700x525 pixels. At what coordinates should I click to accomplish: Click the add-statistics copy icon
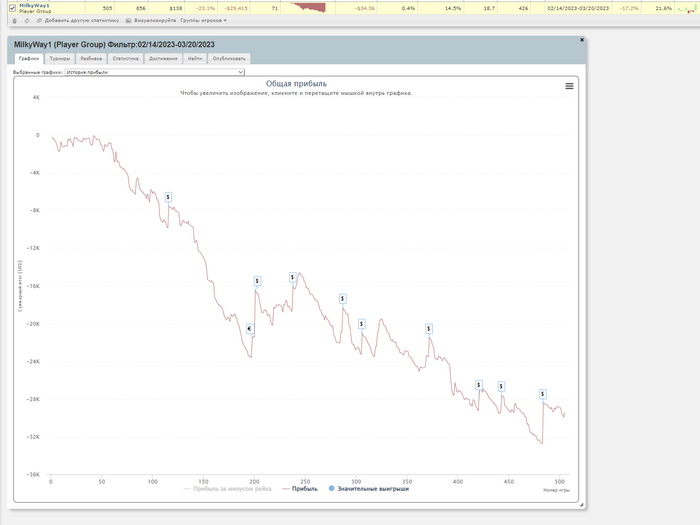[39, 21]
